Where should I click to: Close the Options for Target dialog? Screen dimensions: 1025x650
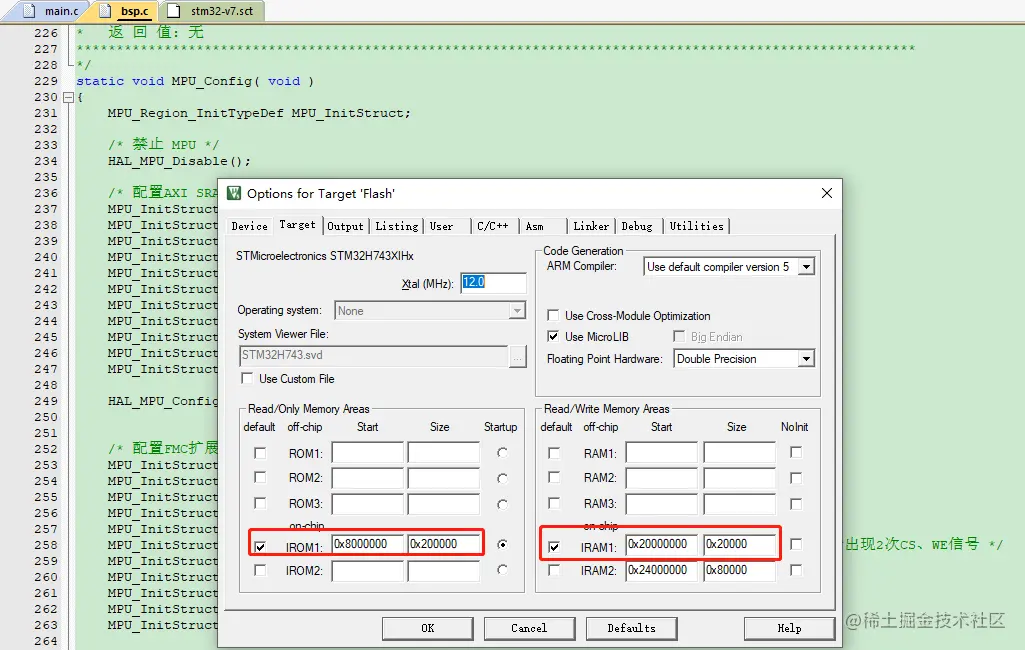point(827,193)
